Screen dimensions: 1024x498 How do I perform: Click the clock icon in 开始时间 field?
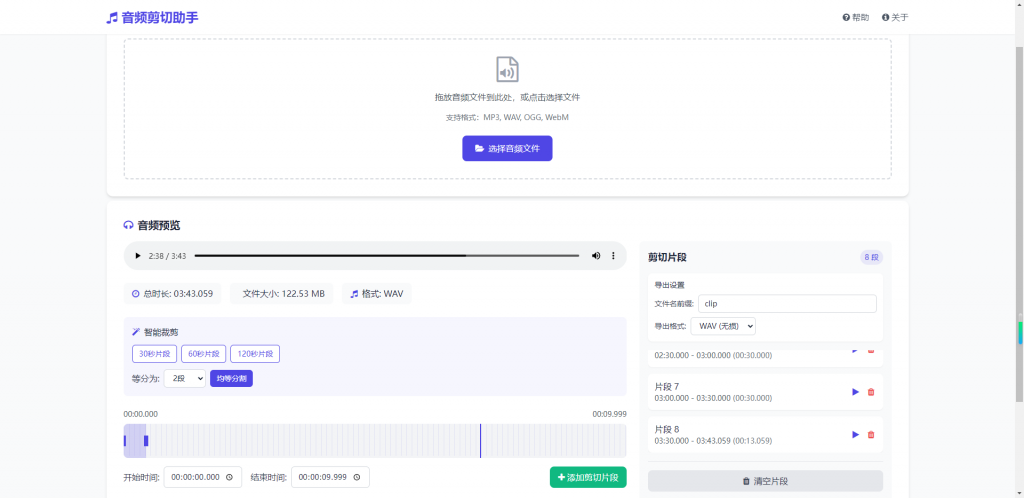click(229, 477)
